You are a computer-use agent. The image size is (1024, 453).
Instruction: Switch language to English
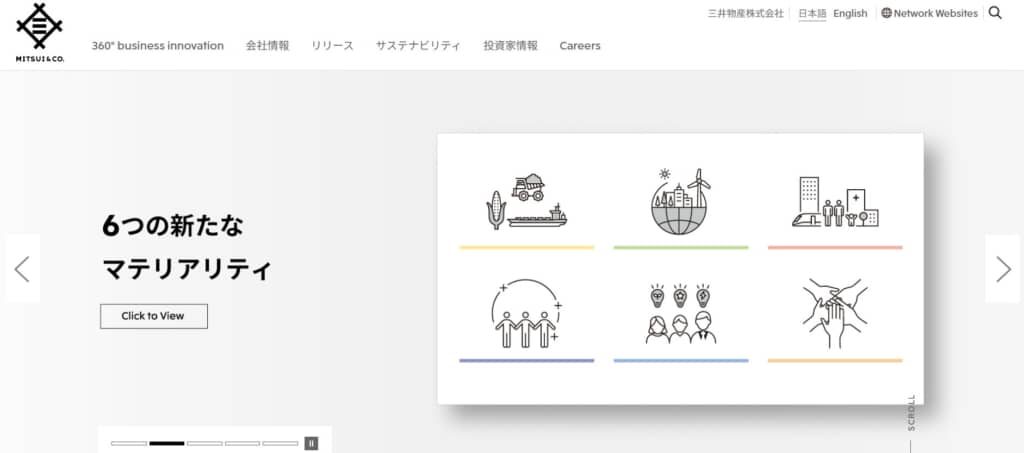pyautogui.click(x=850, y=14)
